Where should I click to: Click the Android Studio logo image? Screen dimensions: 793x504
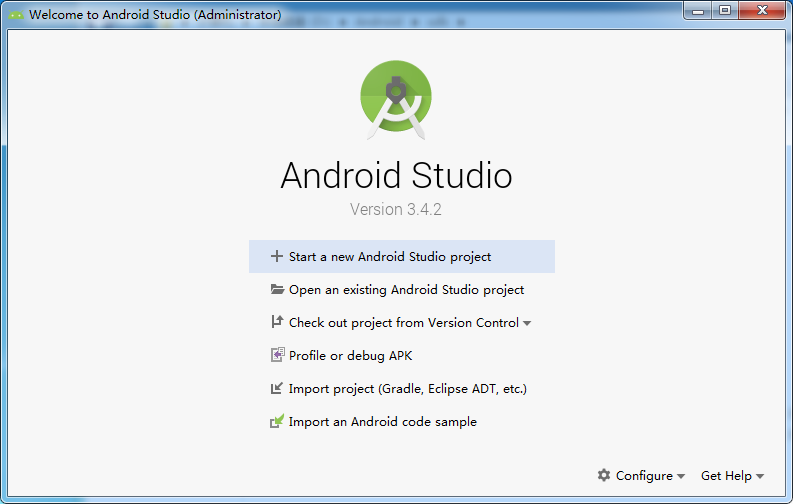[x=396, y=100]
